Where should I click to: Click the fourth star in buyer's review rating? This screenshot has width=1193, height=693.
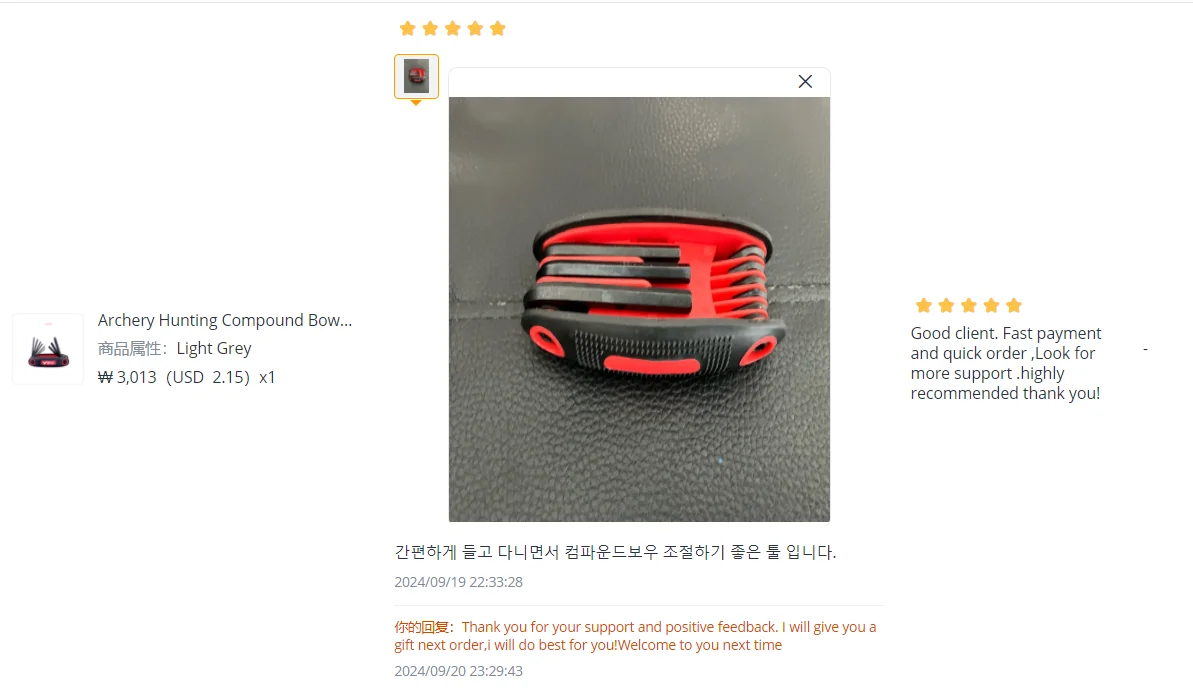tap(476, 29)
